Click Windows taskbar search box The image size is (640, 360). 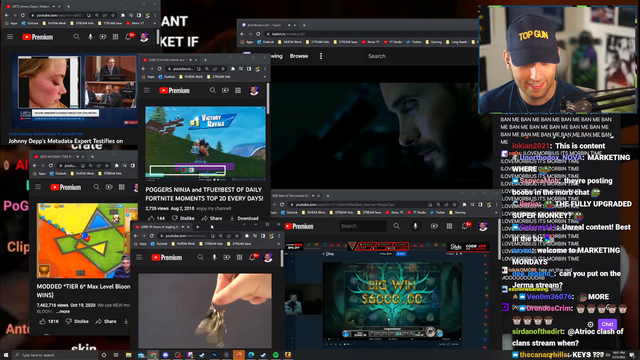tap(55, 355)
